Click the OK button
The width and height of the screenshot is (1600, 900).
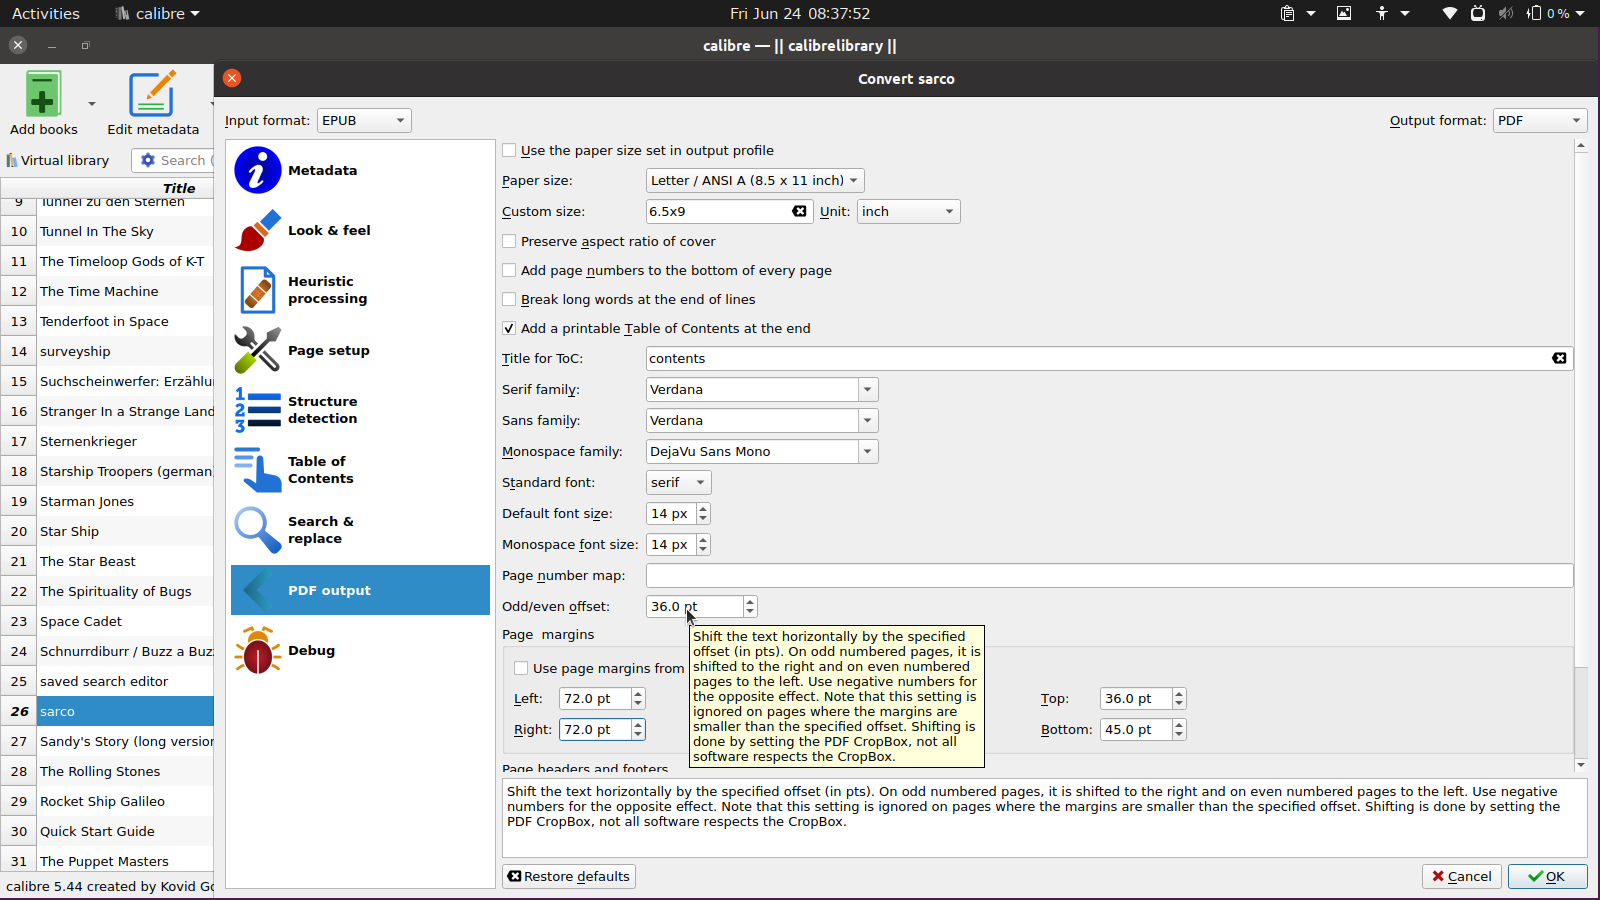pyautogui.click(x=1547, y=876)
